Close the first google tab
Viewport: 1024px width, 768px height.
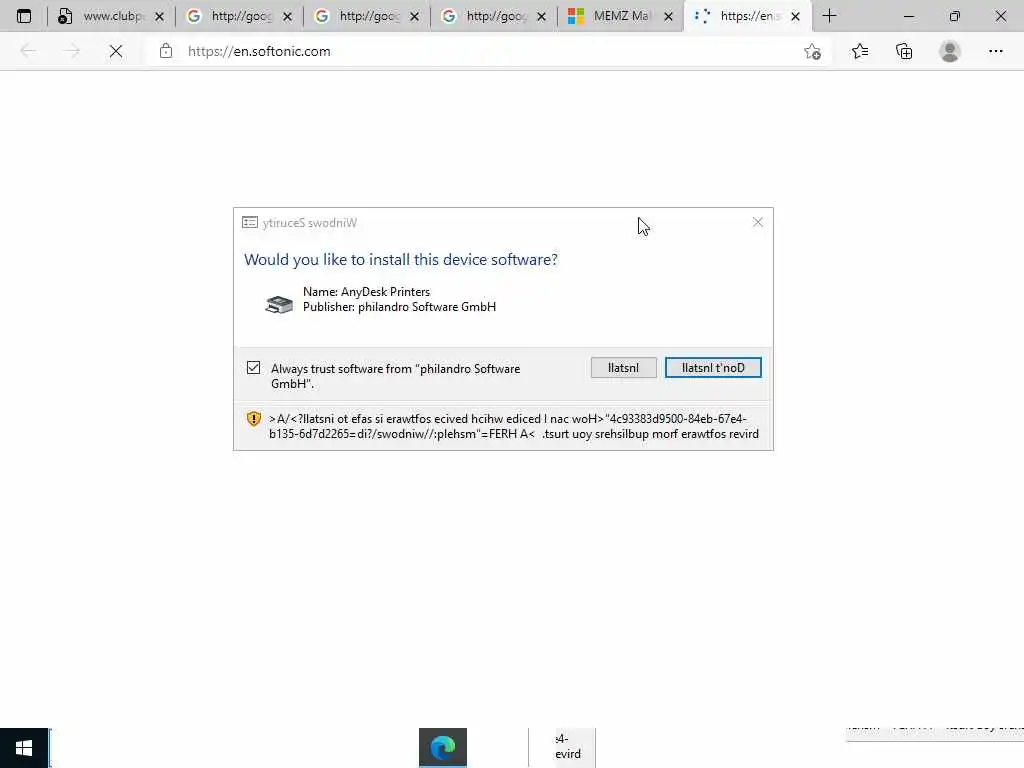(287, 17)
